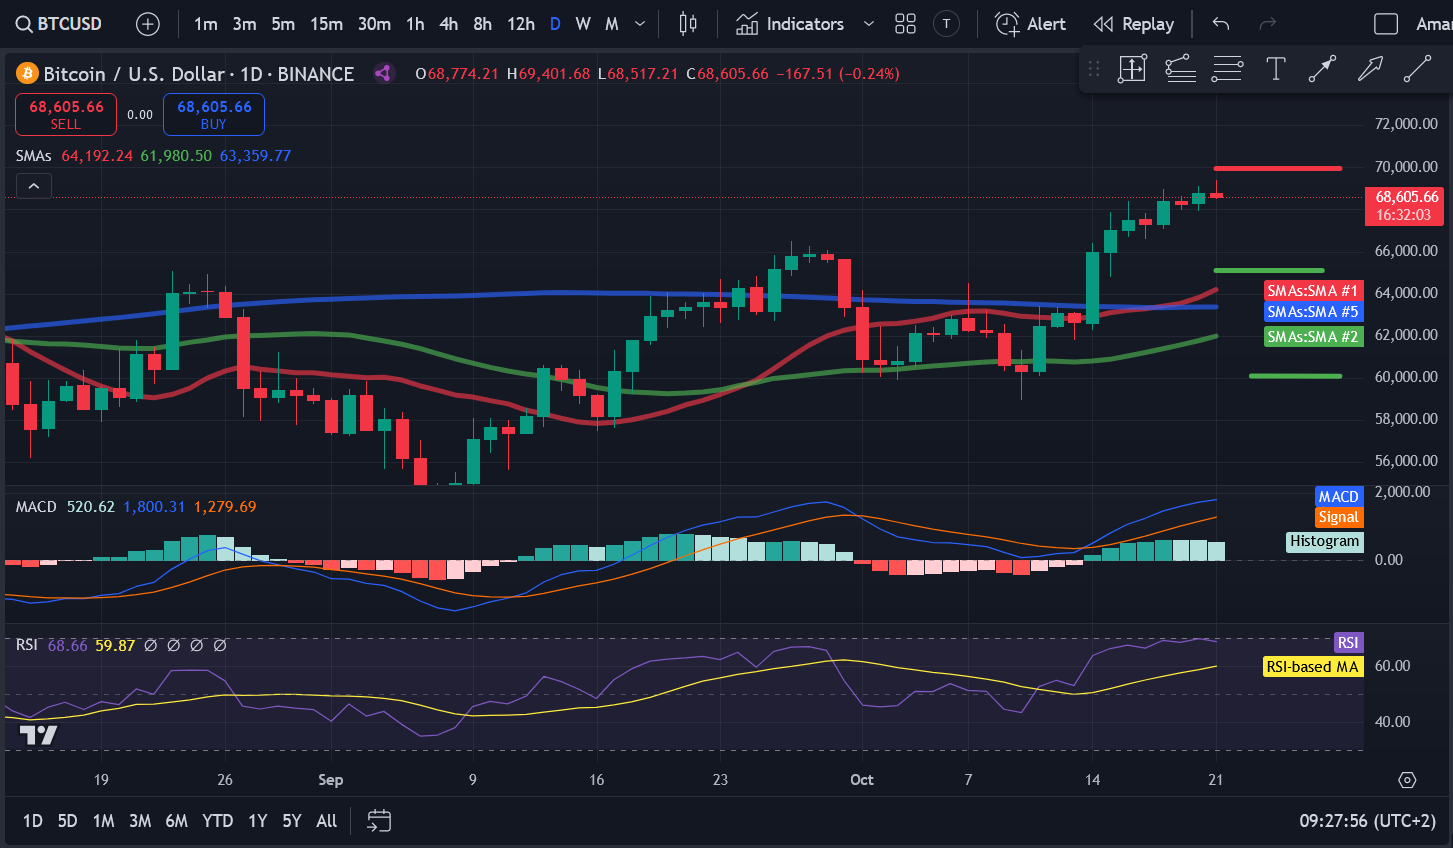Image resolution: width=1453 pixels, height=848 pixels.
Task: Switch chart to 1m interval
Action: [206, 24]
